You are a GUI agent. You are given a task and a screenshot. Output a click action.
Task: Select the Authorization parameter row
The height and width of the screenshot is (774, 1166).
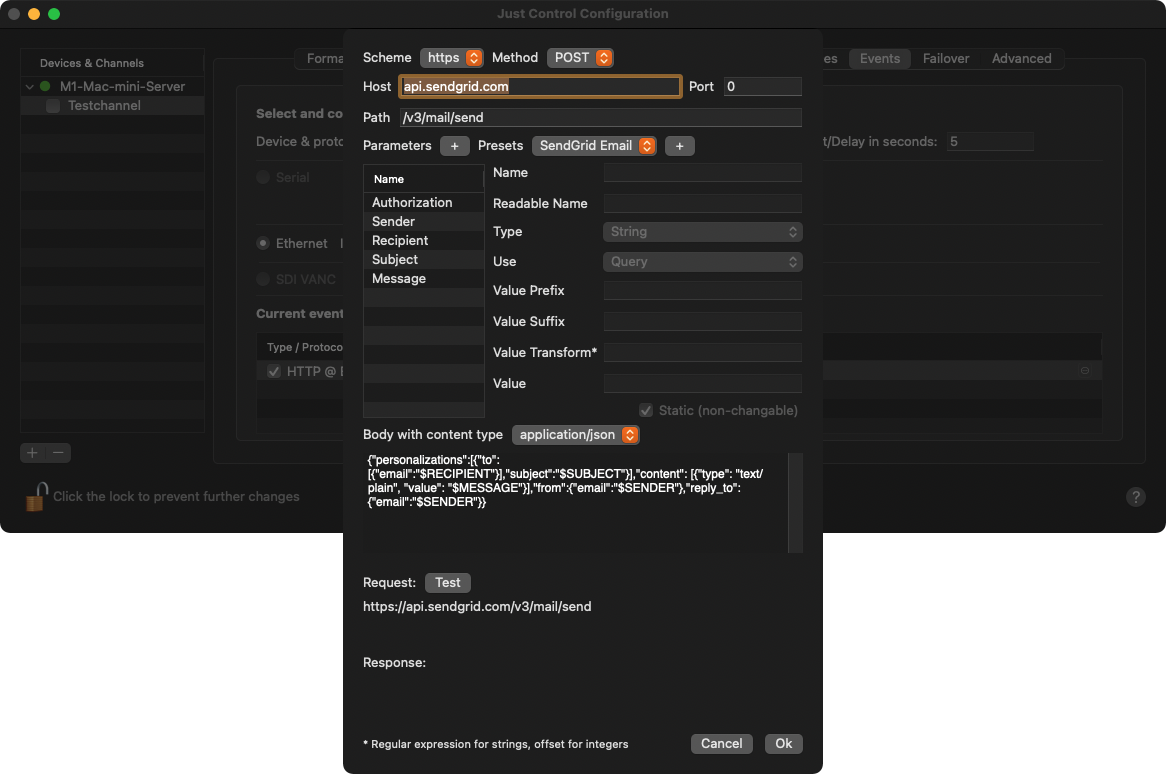[424, 202]
